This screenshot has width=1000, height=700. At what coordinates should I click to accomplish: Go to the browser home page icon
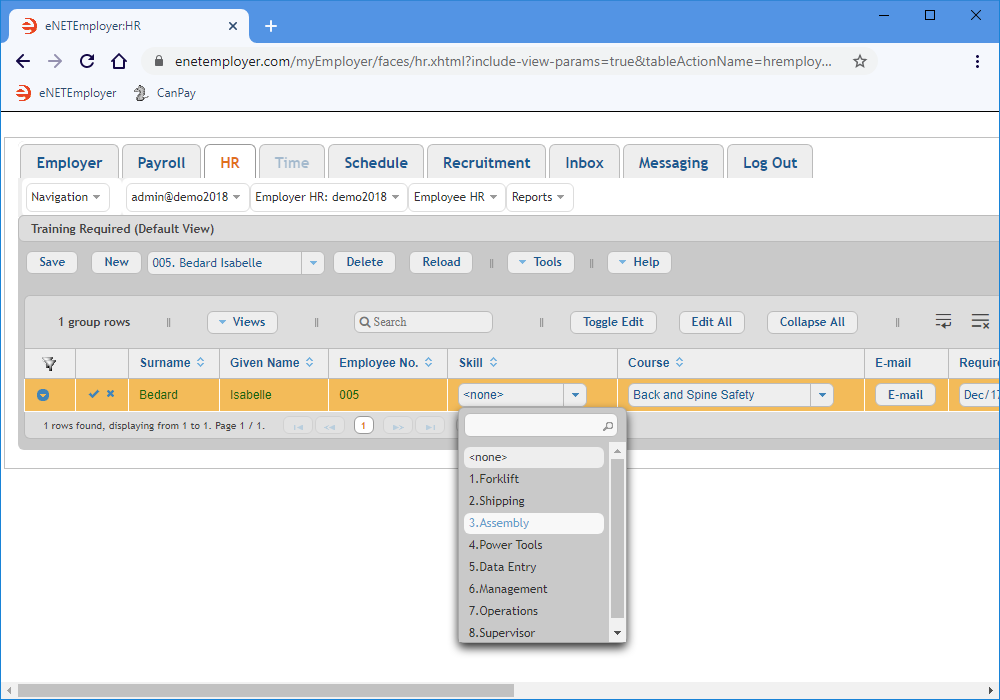[x=119, y=61]
